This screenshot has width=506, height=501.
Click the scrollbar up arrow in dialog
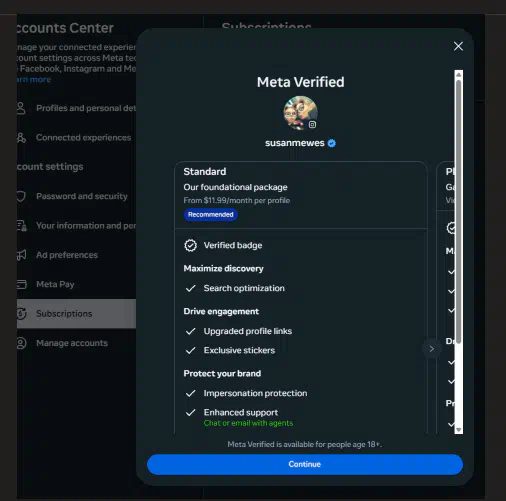coord(459,74)
